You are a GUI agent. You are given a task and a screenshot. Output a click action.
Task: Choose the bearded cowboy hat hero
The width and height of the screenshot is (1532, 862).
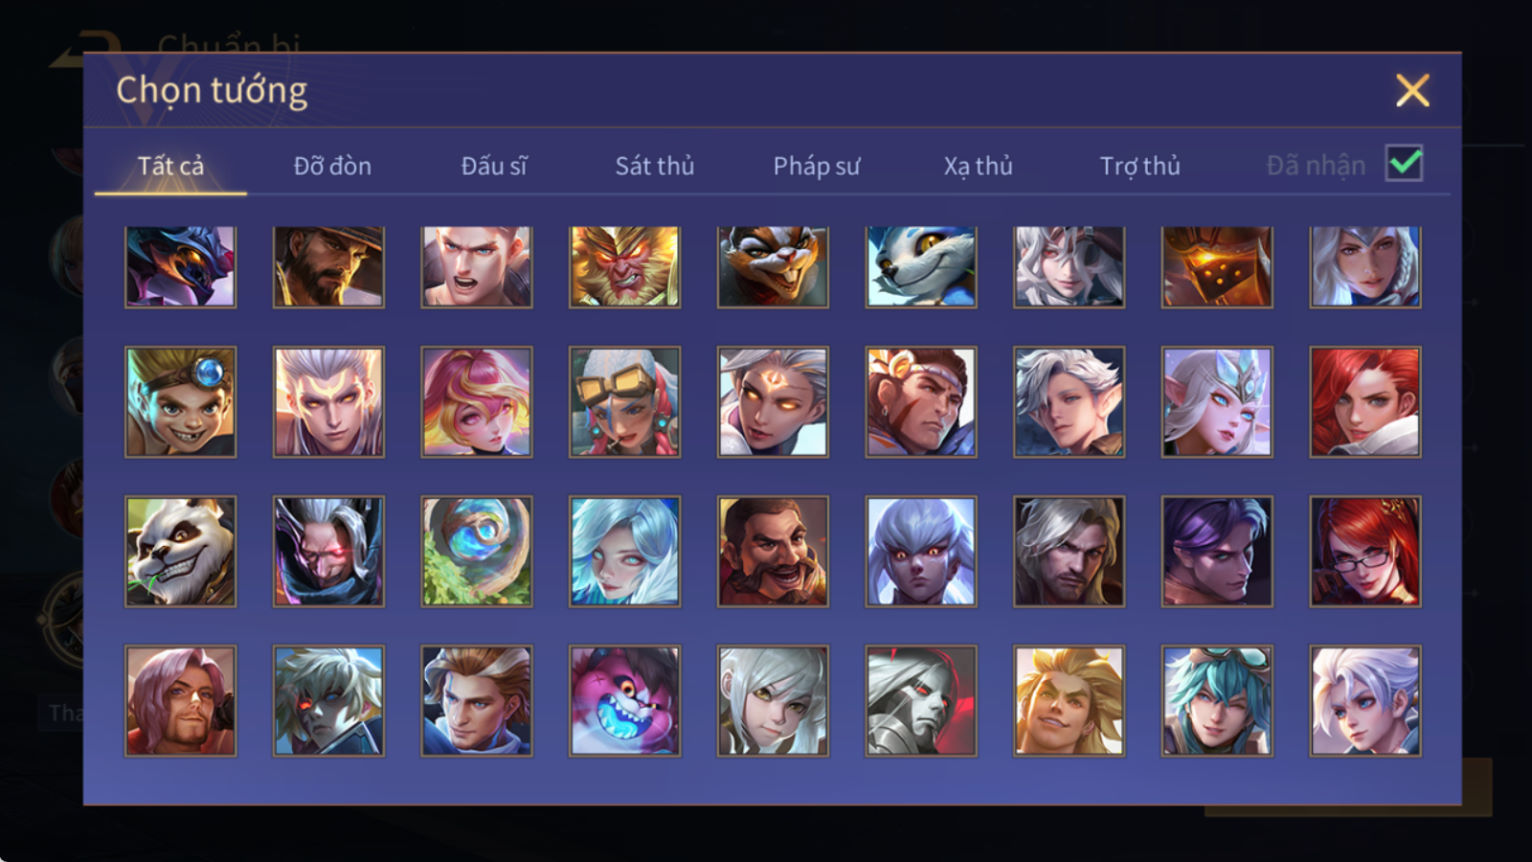(x=329, y=266)
